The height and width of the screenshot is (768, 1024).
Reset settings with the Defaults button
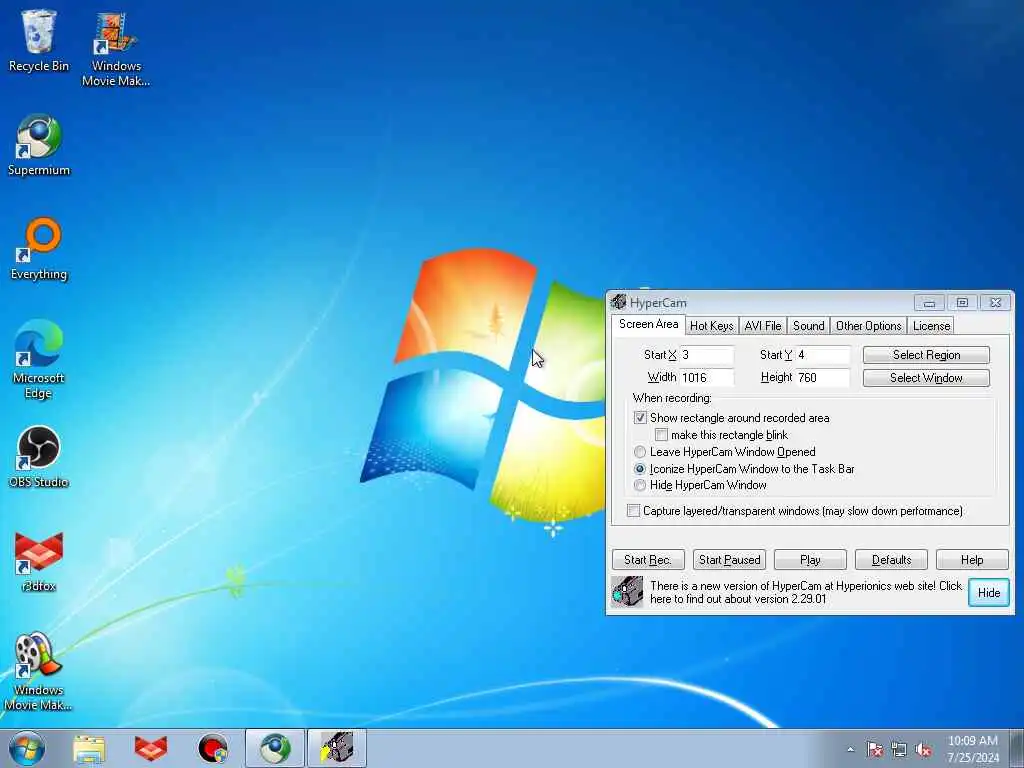tap(891, 560)
